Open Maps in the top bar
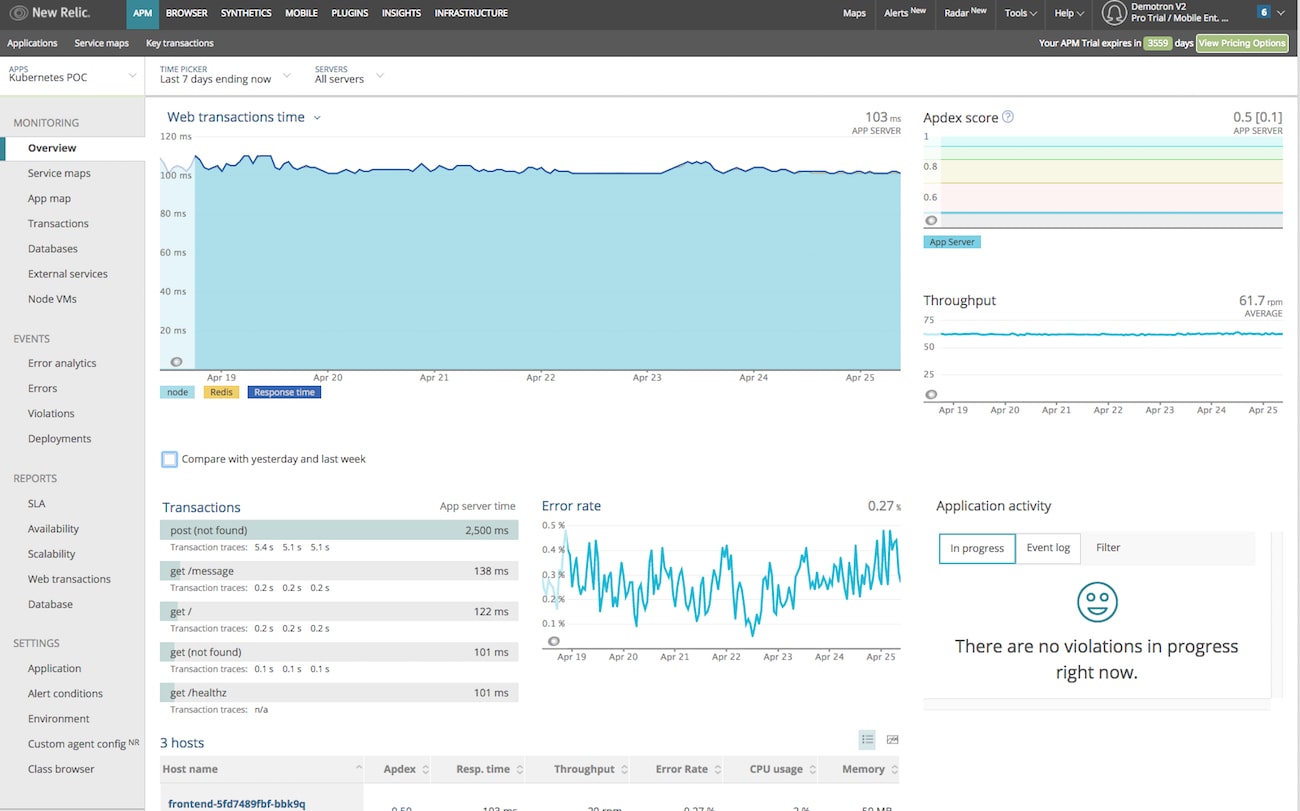 (854, 13)
